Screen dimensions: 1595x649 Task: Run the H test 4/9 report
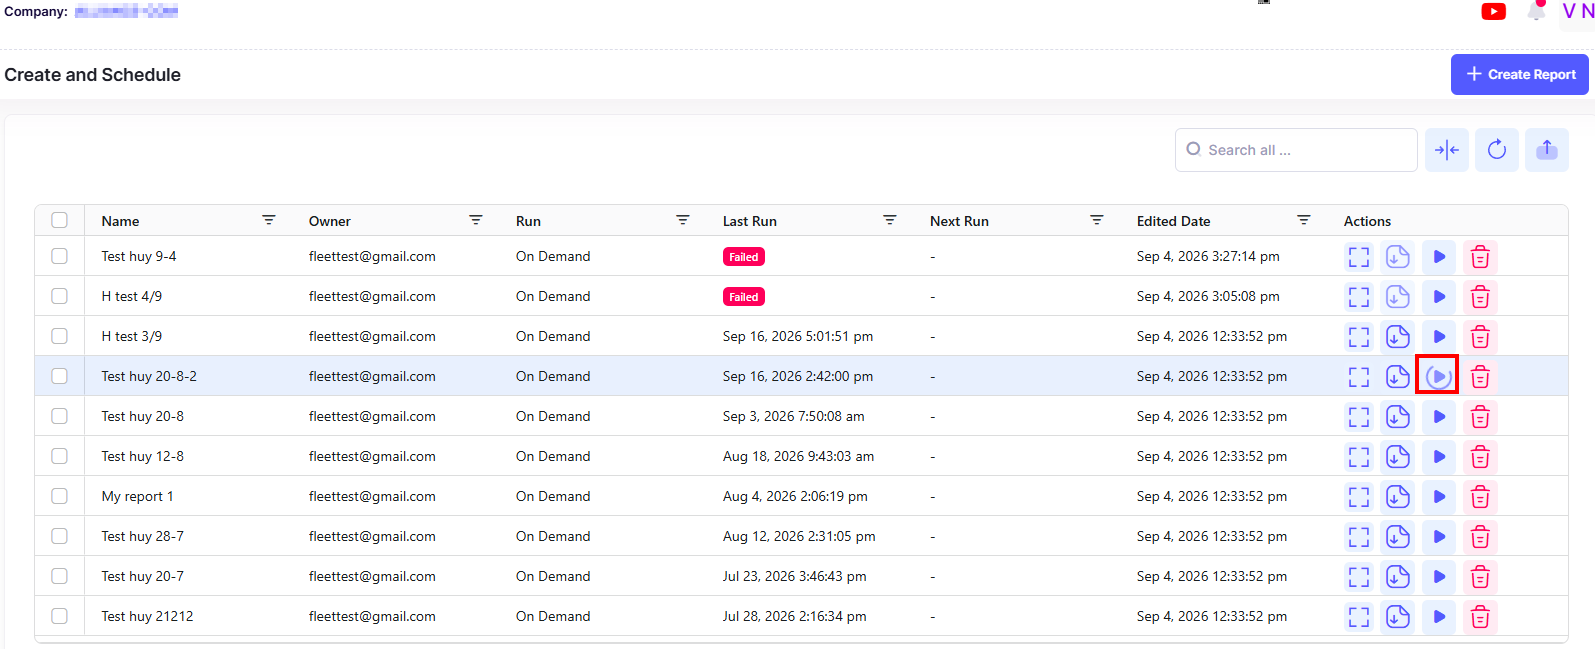pyautogui.click(x=1439, y=297)
